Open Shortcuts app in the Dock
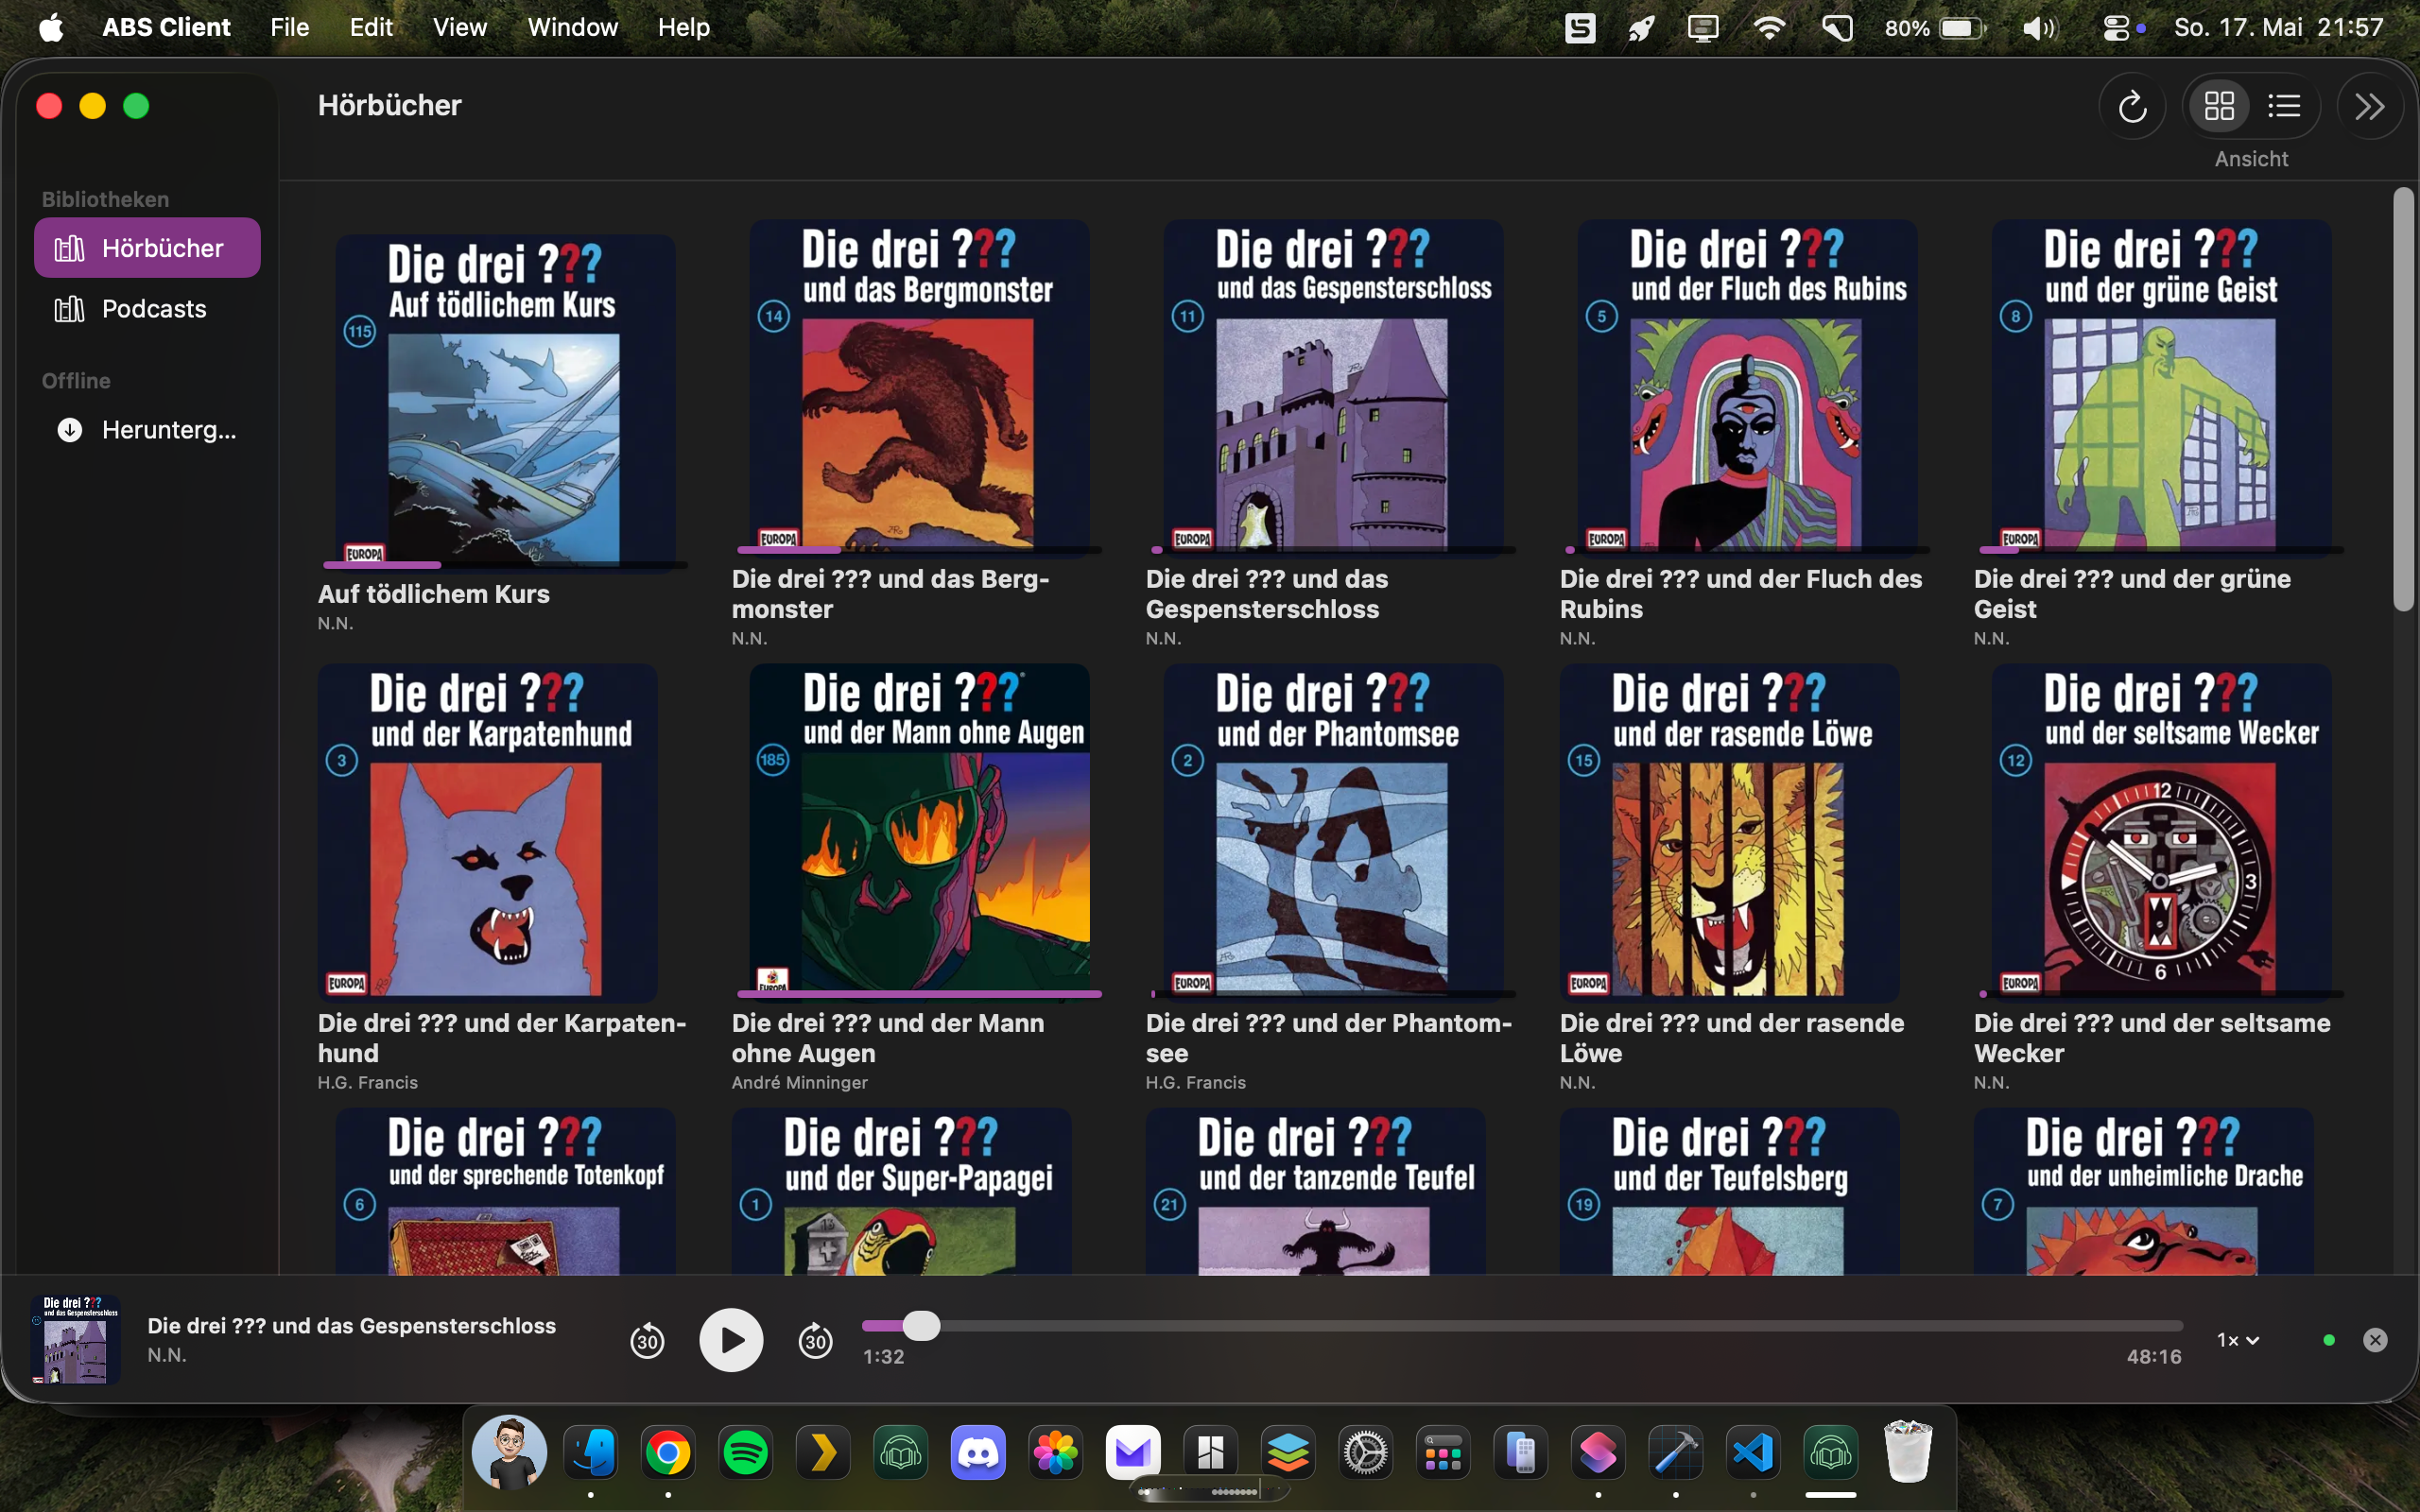2420x1512 pixels. pos(1598,1452)
